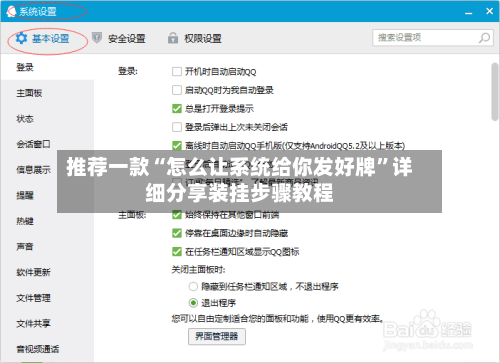Open 热键 settings in sidebar

[x=47, y=221]
